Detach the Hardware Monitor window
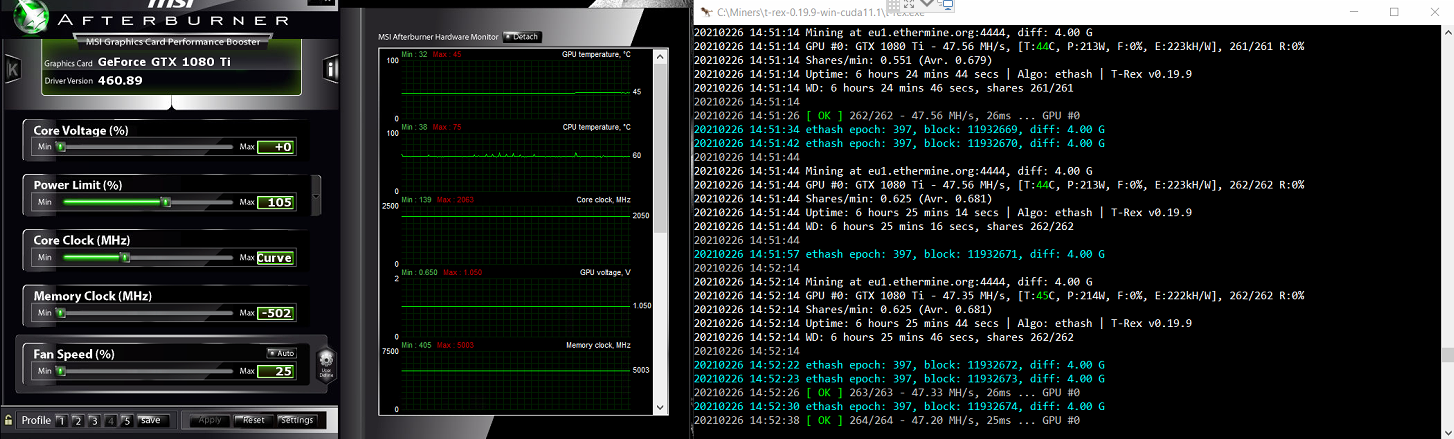This screenshot has width=1454, height=439. 522,37
